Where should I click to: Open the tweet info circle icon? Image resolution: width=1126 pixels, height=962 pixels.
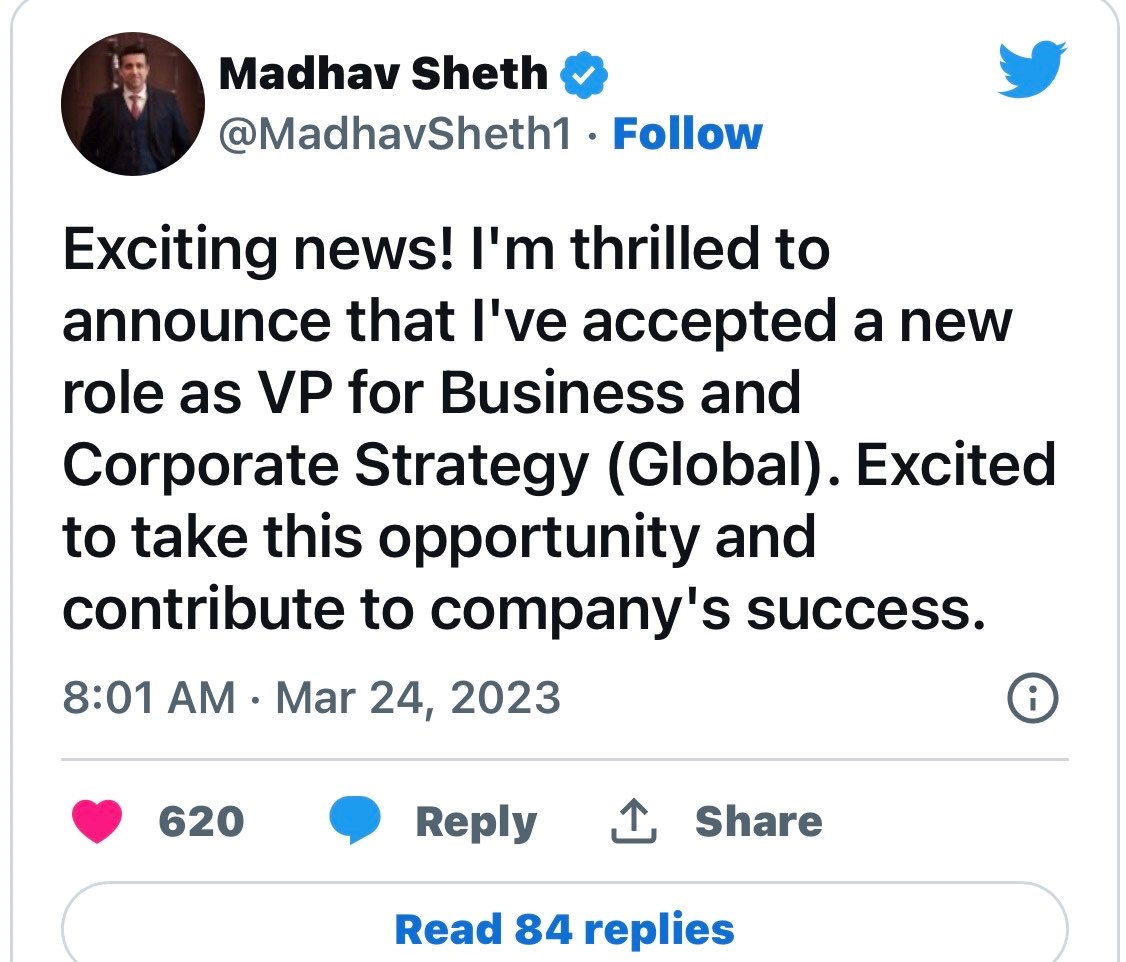click(x=1031, y=699)
